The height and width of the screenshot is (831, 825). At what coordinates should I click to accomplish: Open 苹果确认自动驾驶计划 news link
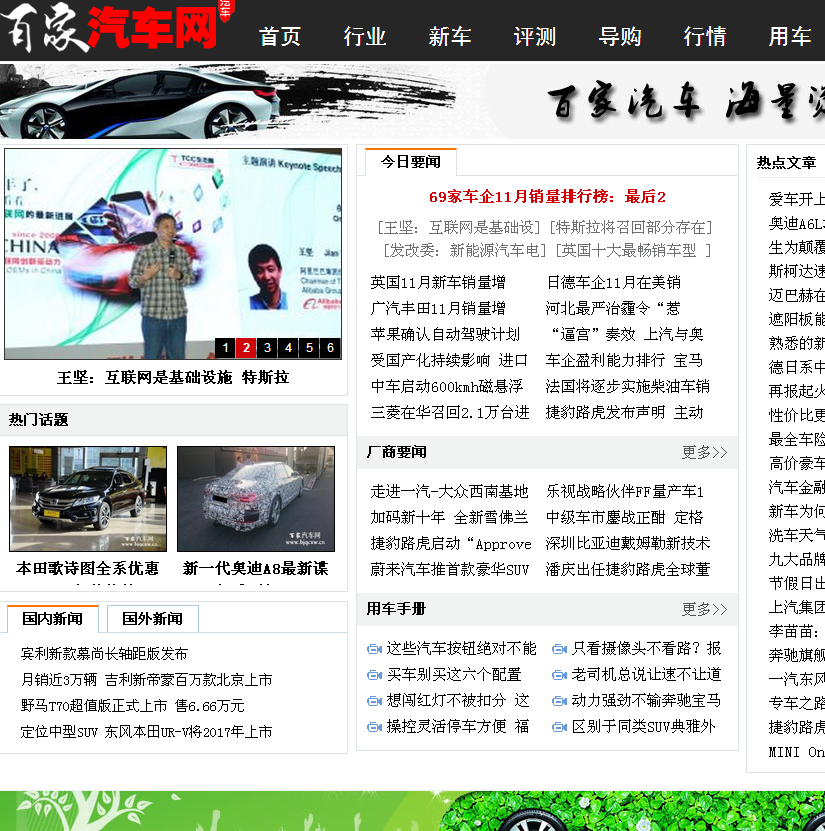445,334
